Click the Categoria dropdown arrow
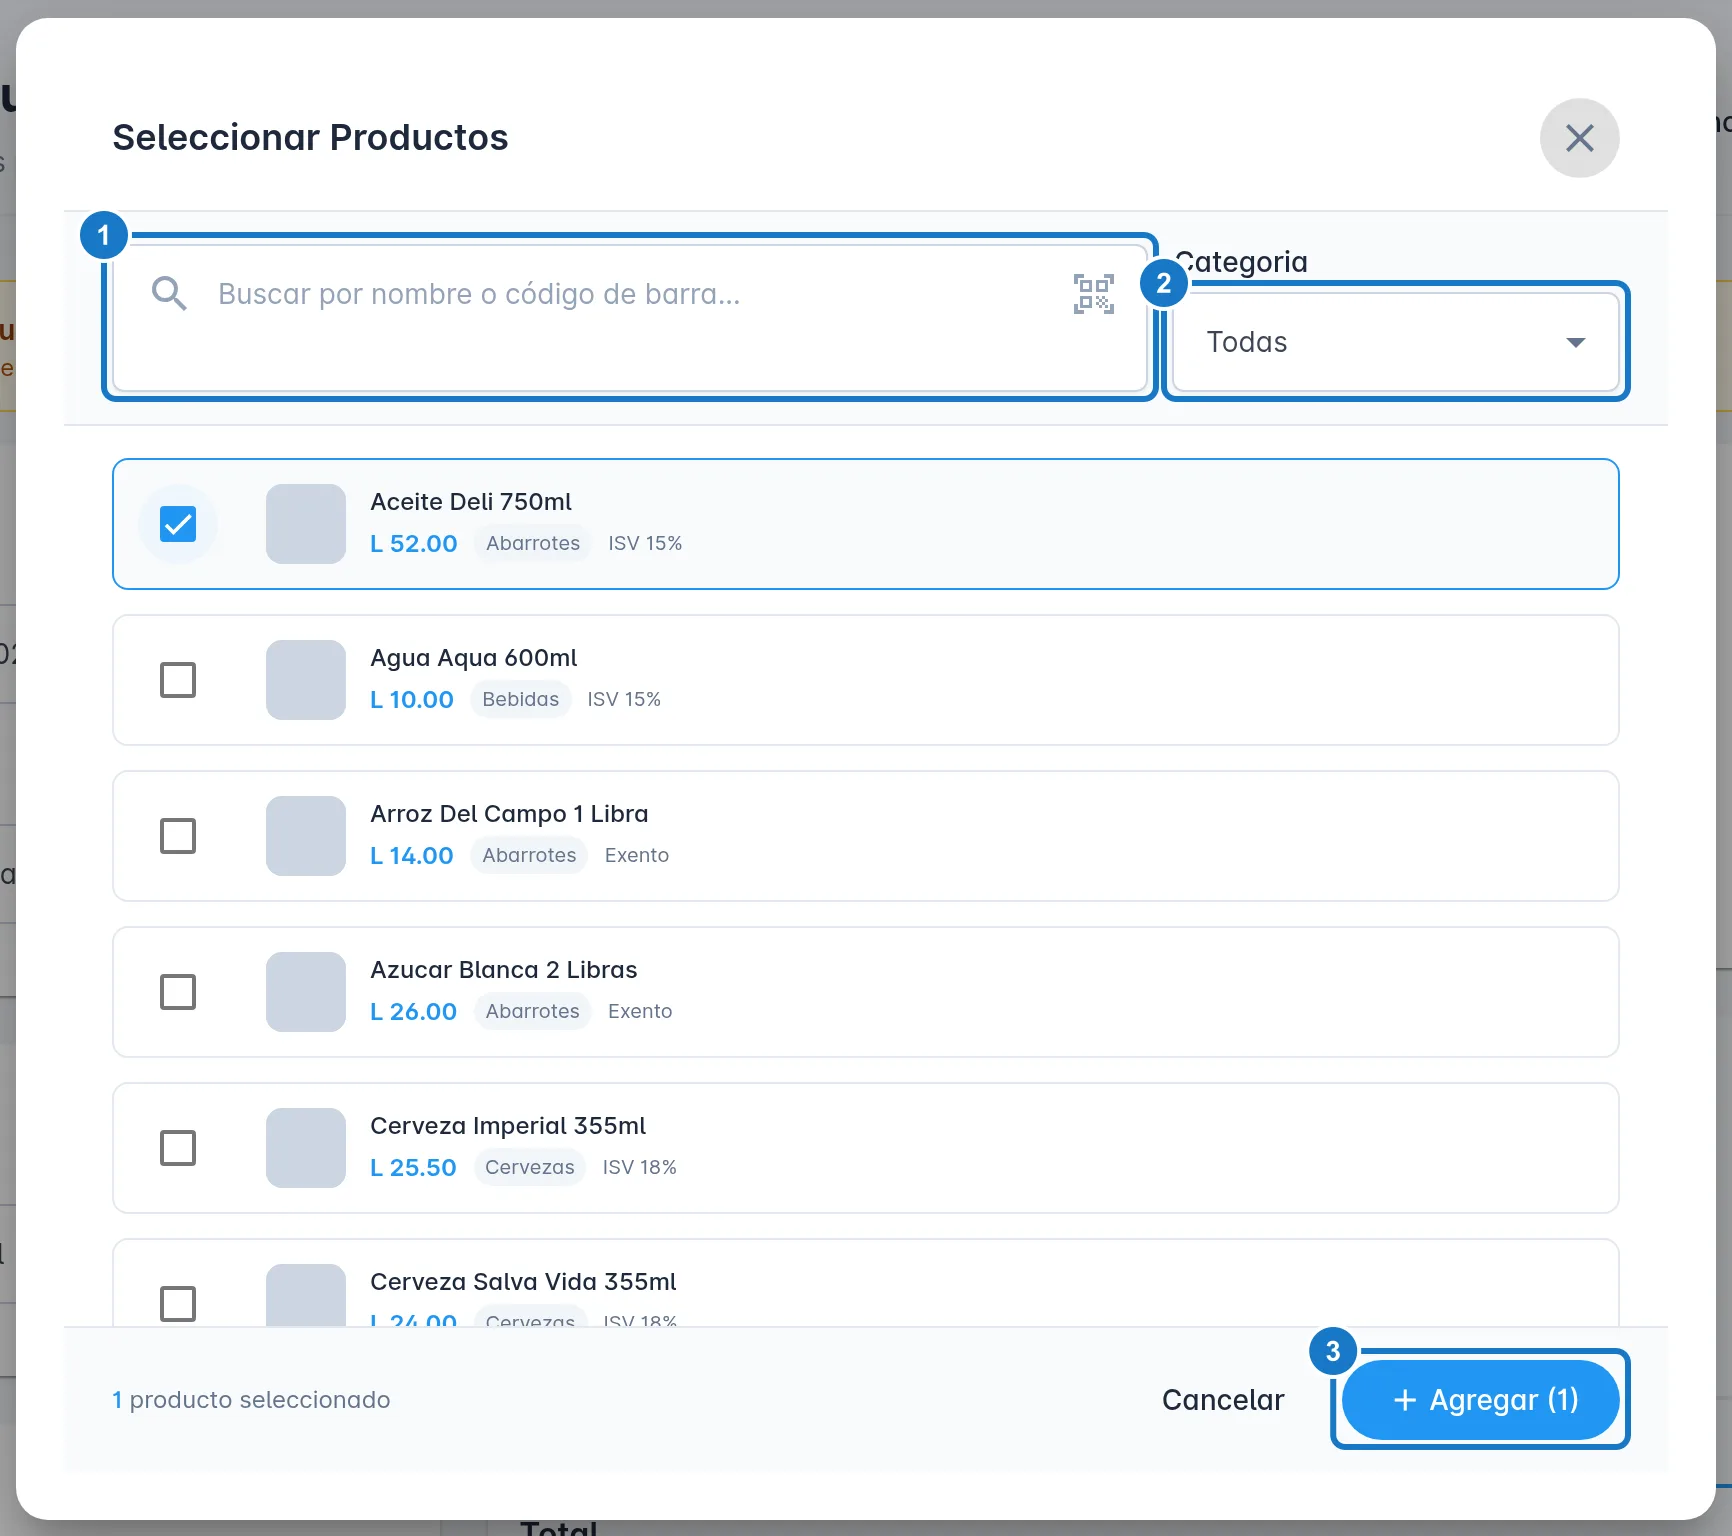1732x1536 pixels. pos(1575,342)
